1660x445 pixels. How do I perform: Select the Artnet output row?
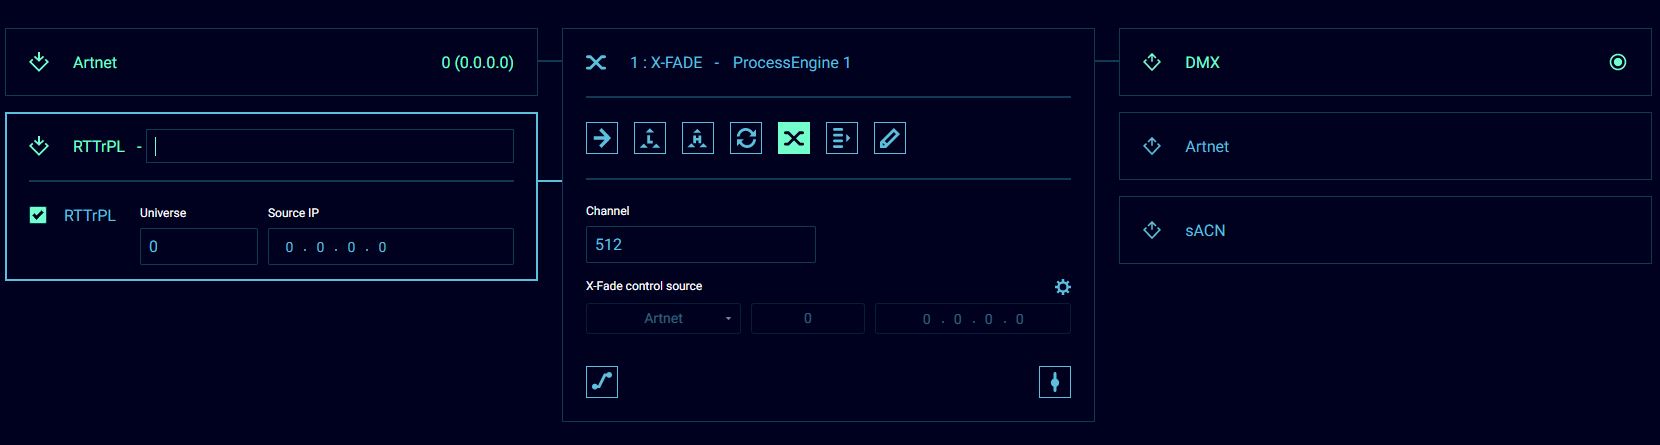pos(1384,146)
